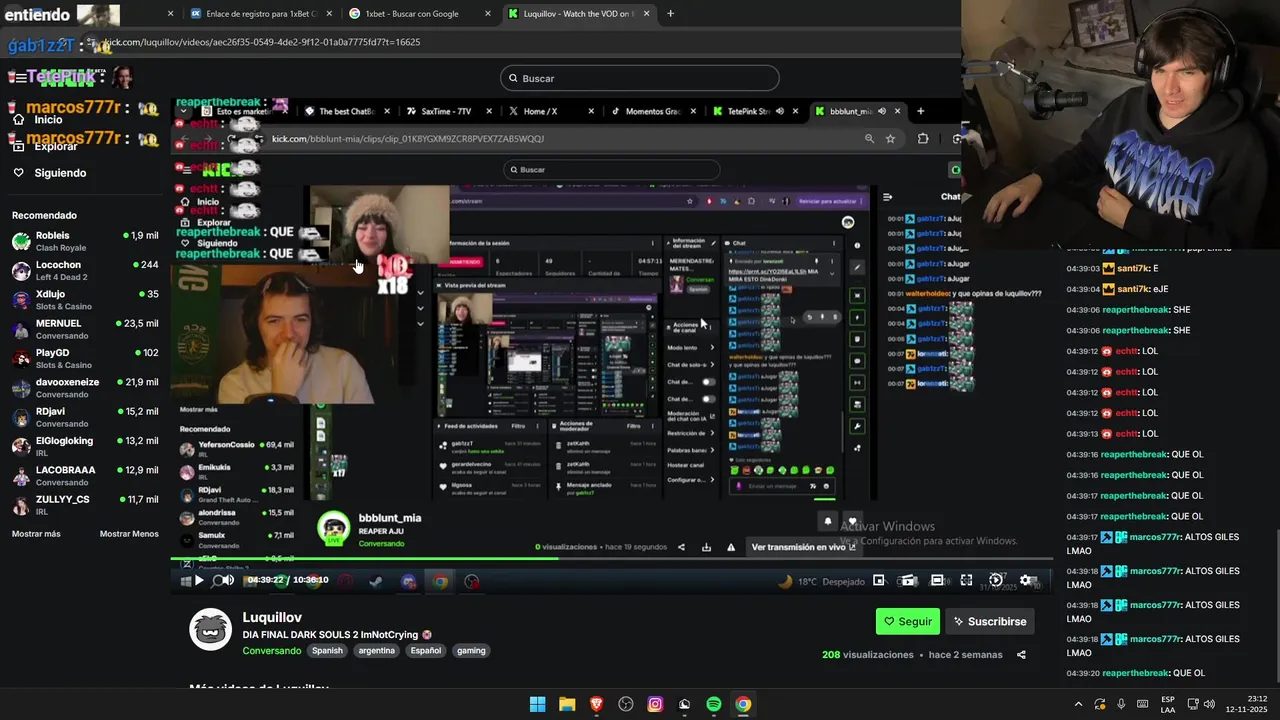Viewport: 1280px width, 720px height.
Task: Open playback speed control in player
Action: (996, 580)
